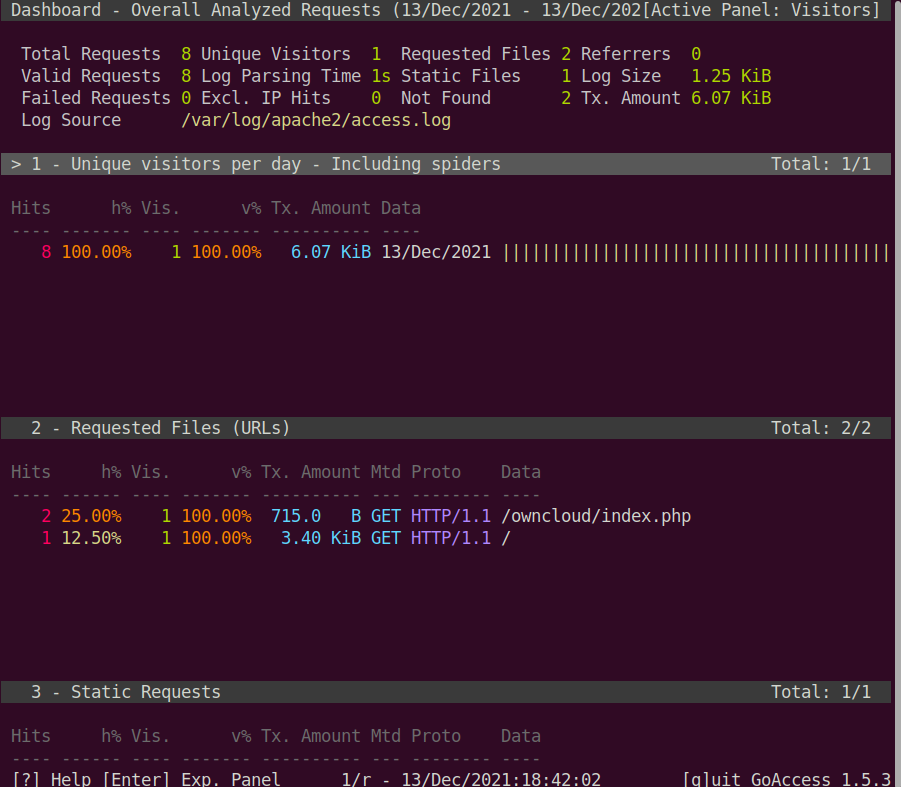Select the Unique visitors per day panel header
The width and height of the screenshot is (901, 787).
(445, 164)
